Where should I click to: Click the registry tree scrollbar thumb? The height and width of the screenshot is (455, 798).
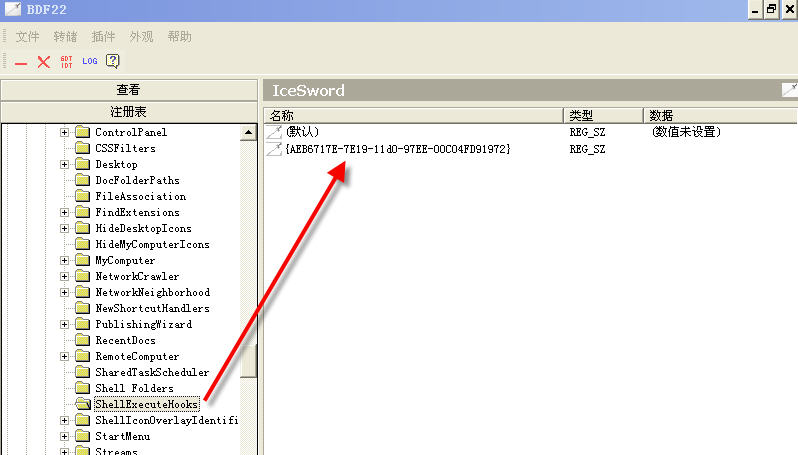coord(248,361)
